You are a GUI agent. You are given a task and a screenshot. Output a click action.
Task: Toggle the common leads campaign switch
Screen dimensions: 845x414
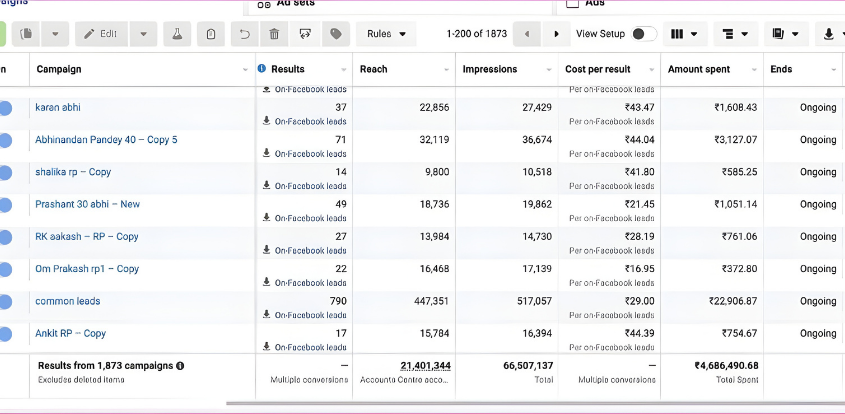4,302
